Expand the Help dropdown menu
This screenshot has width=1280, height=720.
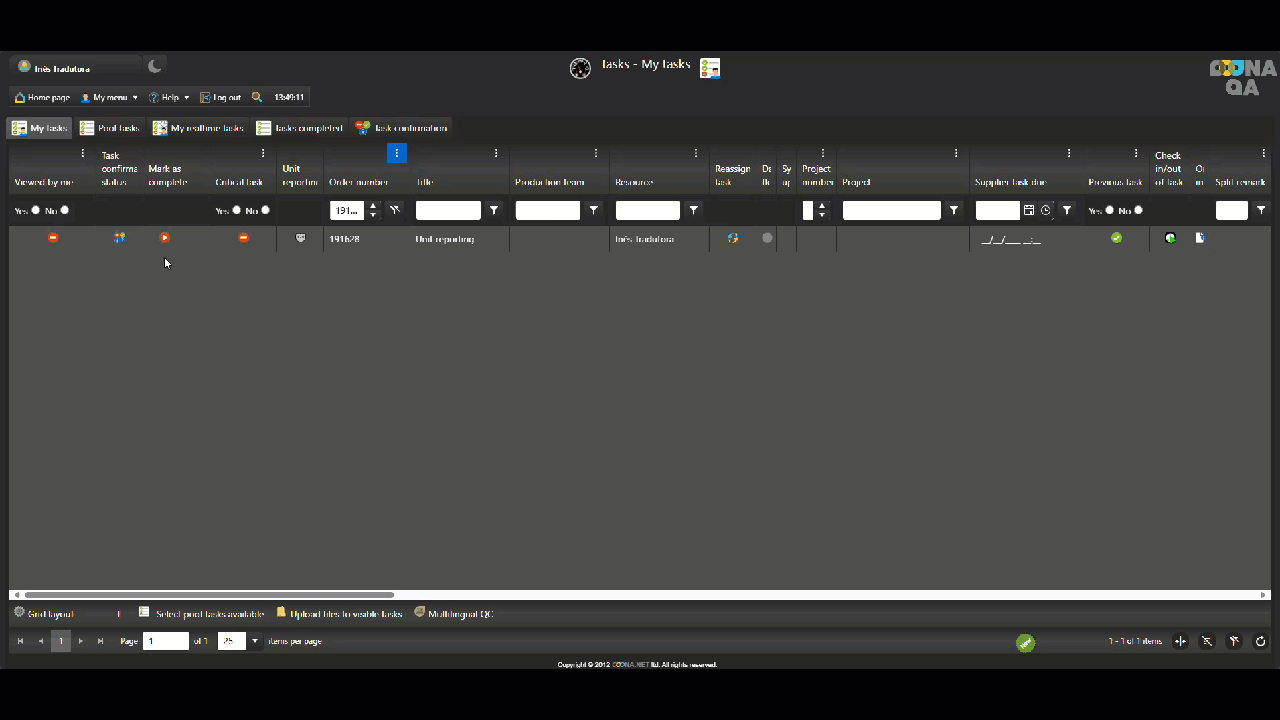(169, 98)
